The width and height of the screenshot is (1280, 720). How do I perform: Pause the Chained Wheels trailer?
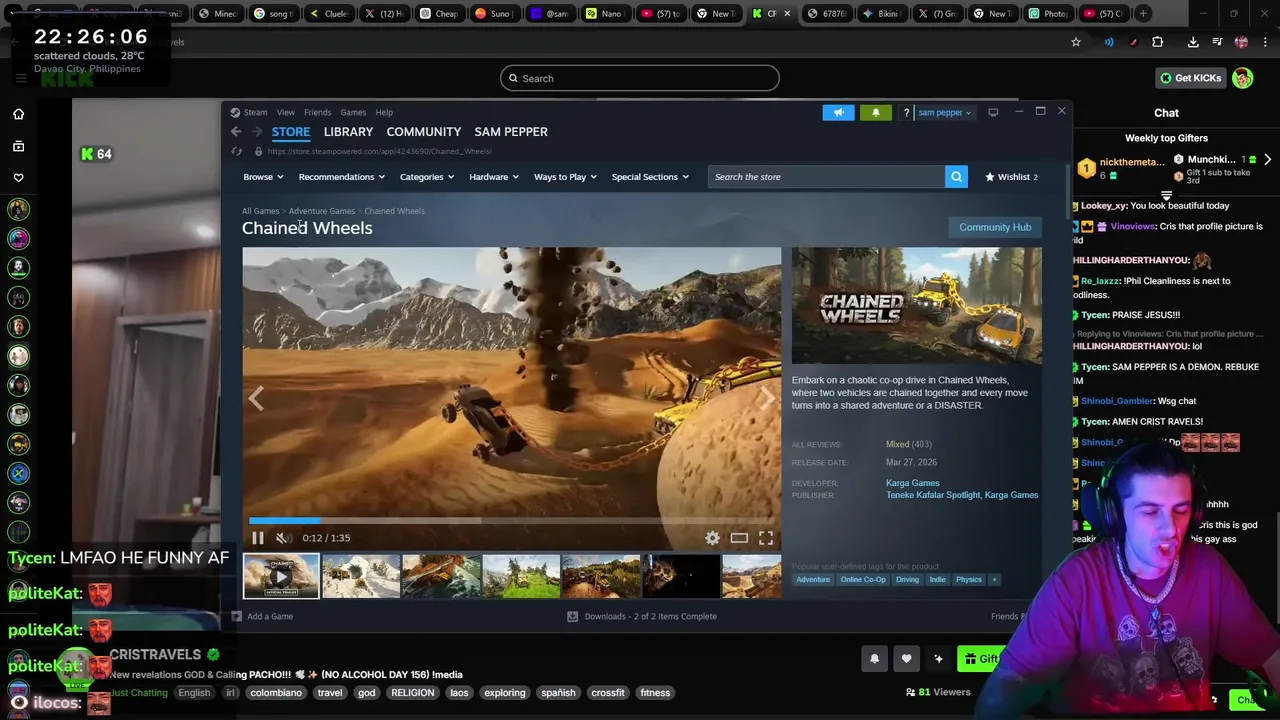coord(257,538)
